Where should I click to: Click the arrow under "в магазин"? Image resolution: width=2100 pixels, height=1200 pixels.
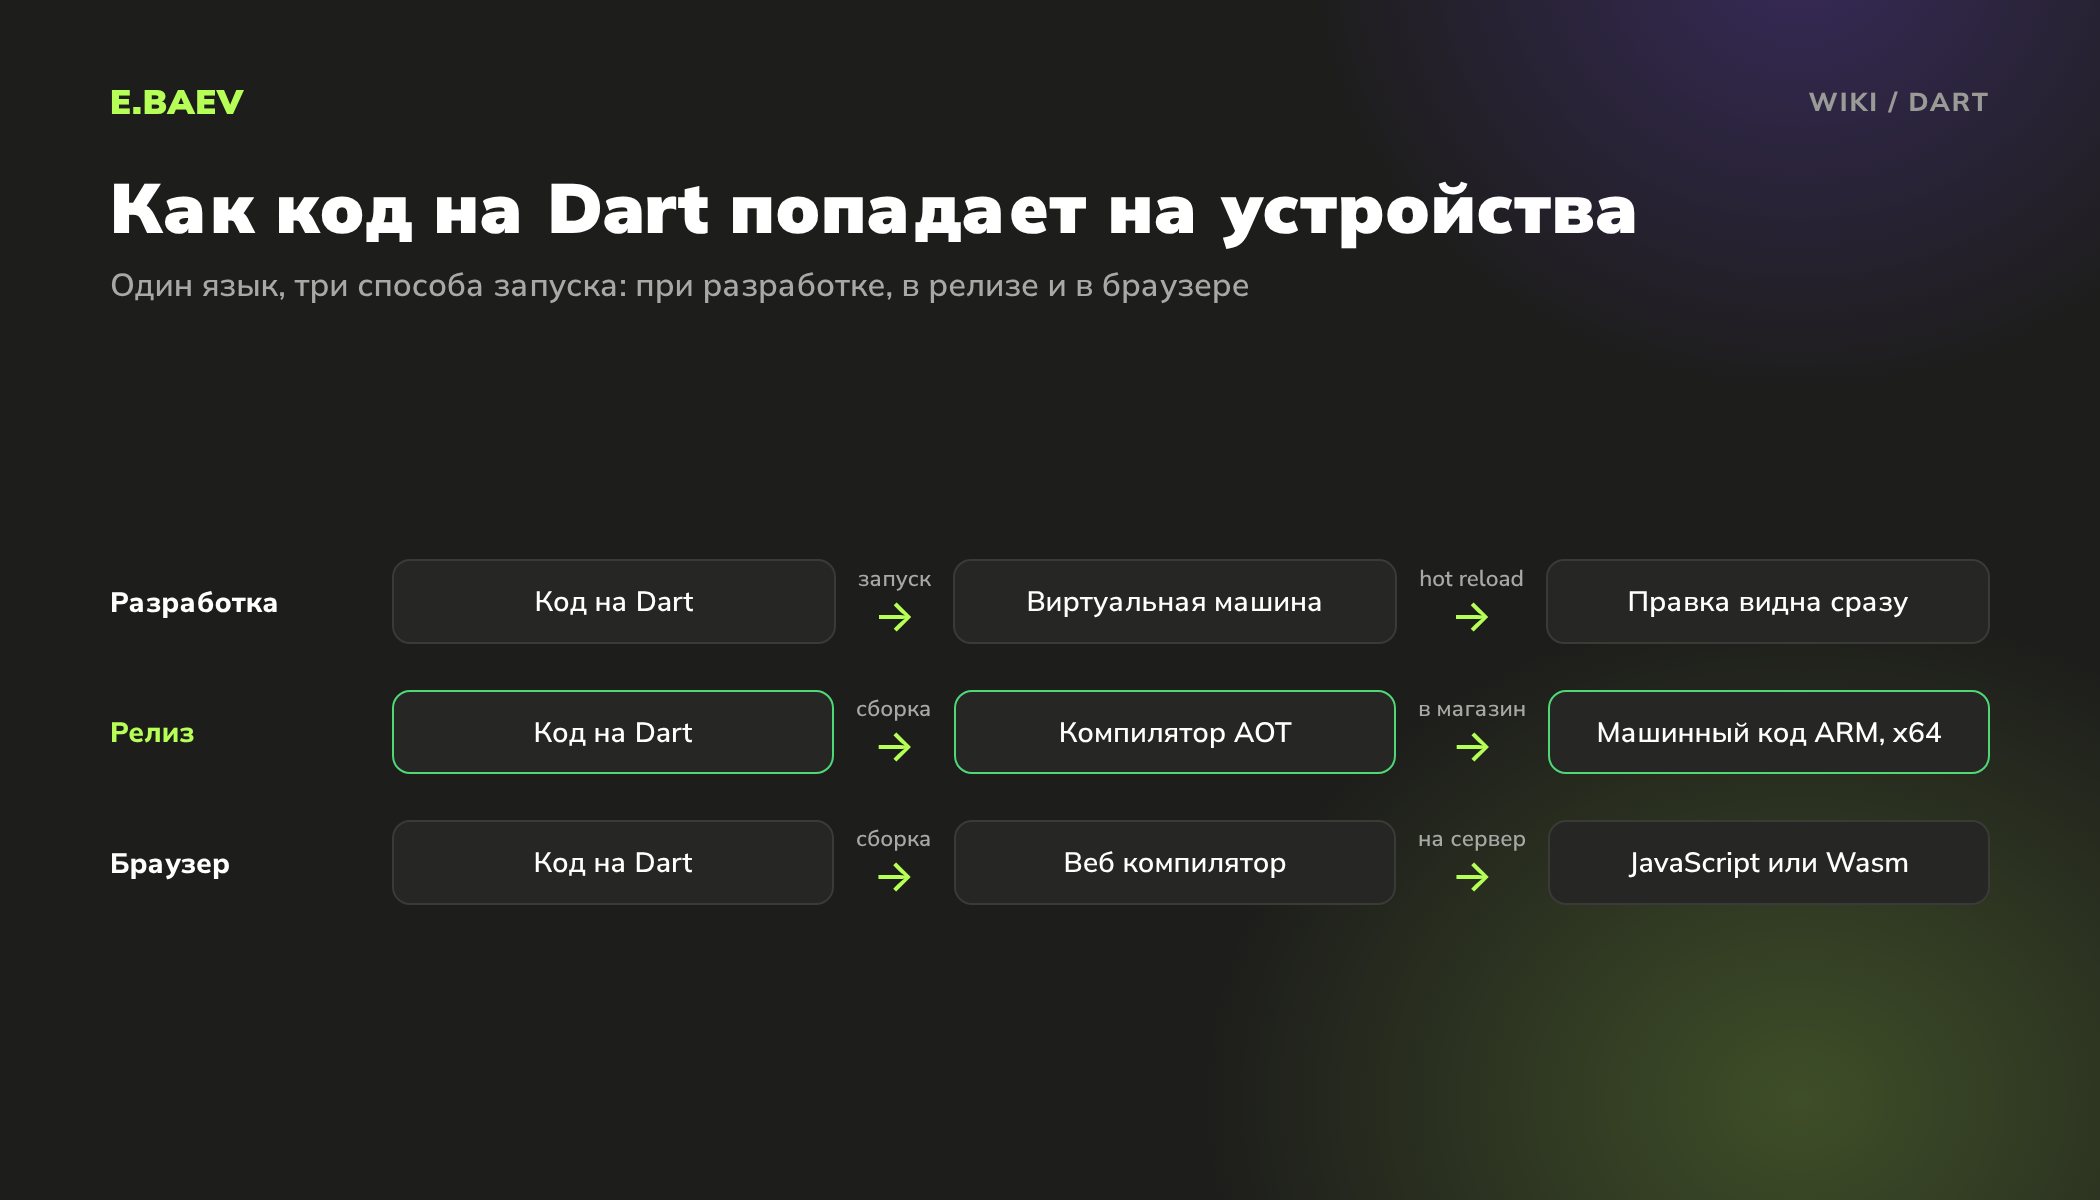tap(1472, 747)
